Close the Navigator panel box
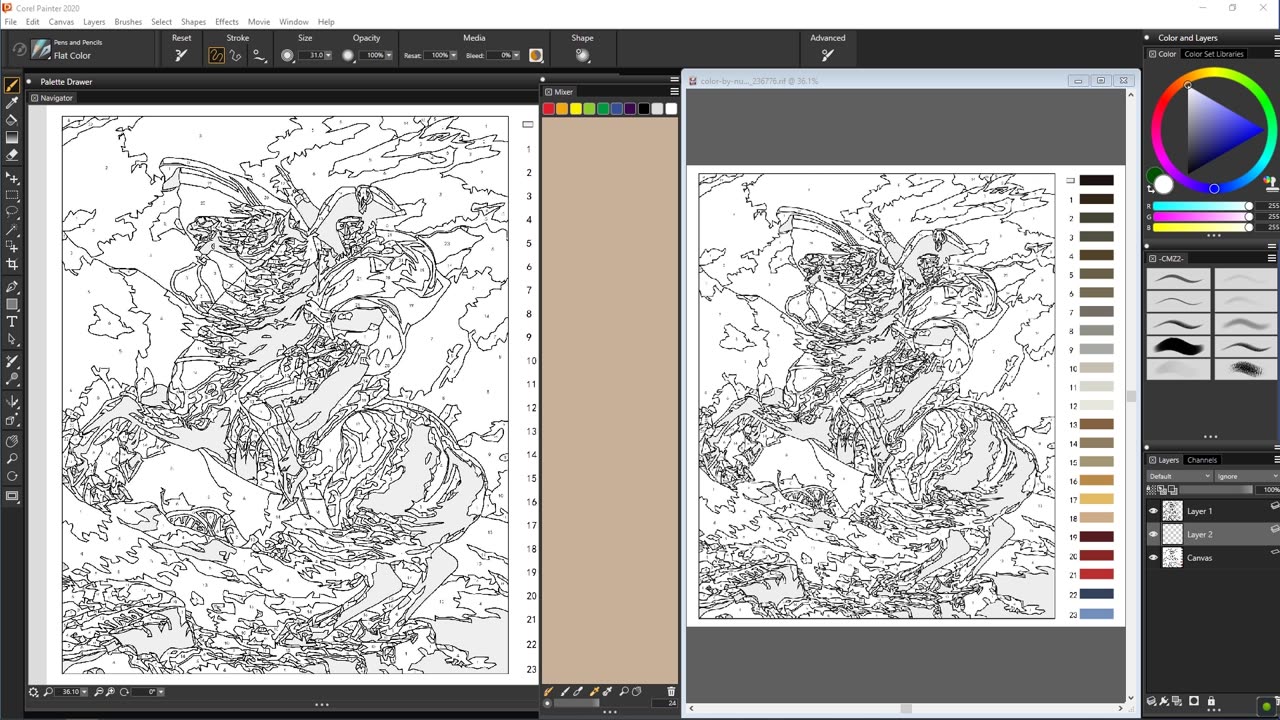 (x=35, y=98)
